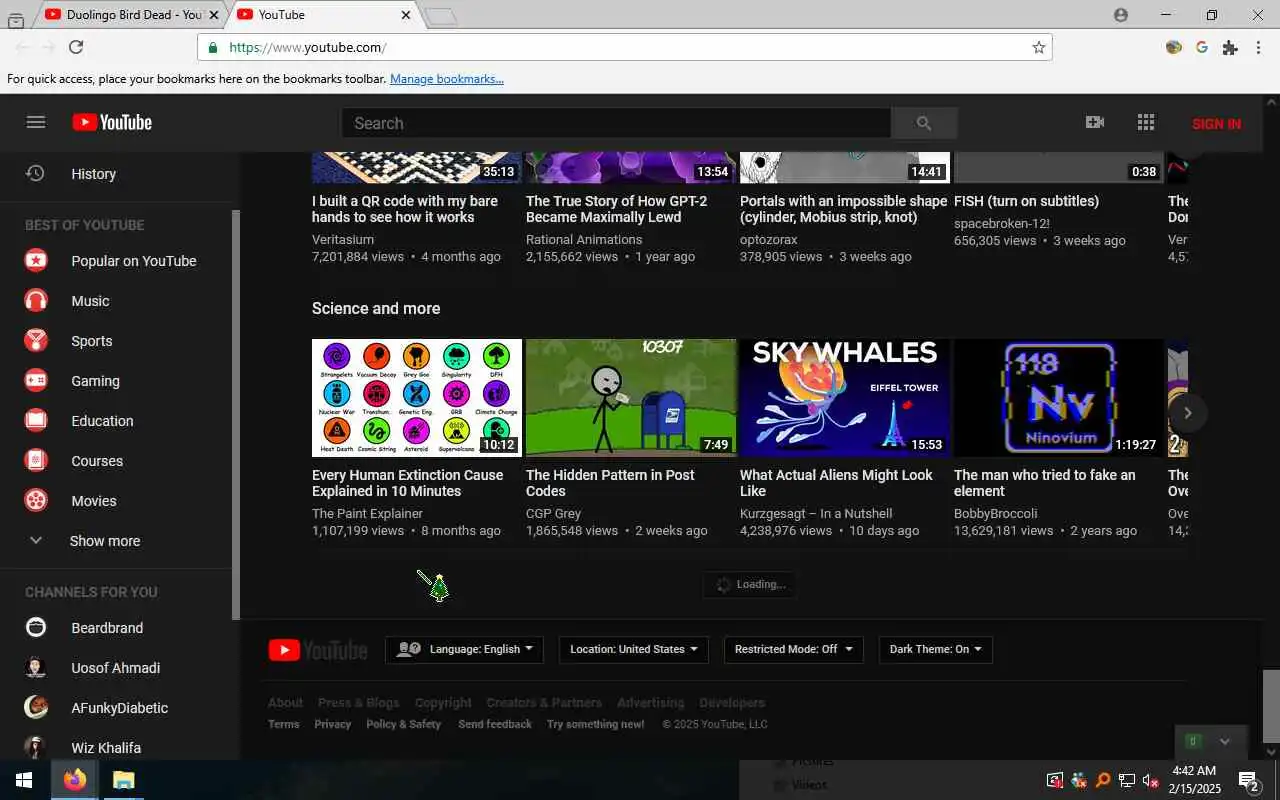Open Every Human Extinction Cause thumbnail
Screen dimensions: 1280x800
pyautogui.click(x=417, y=398)
